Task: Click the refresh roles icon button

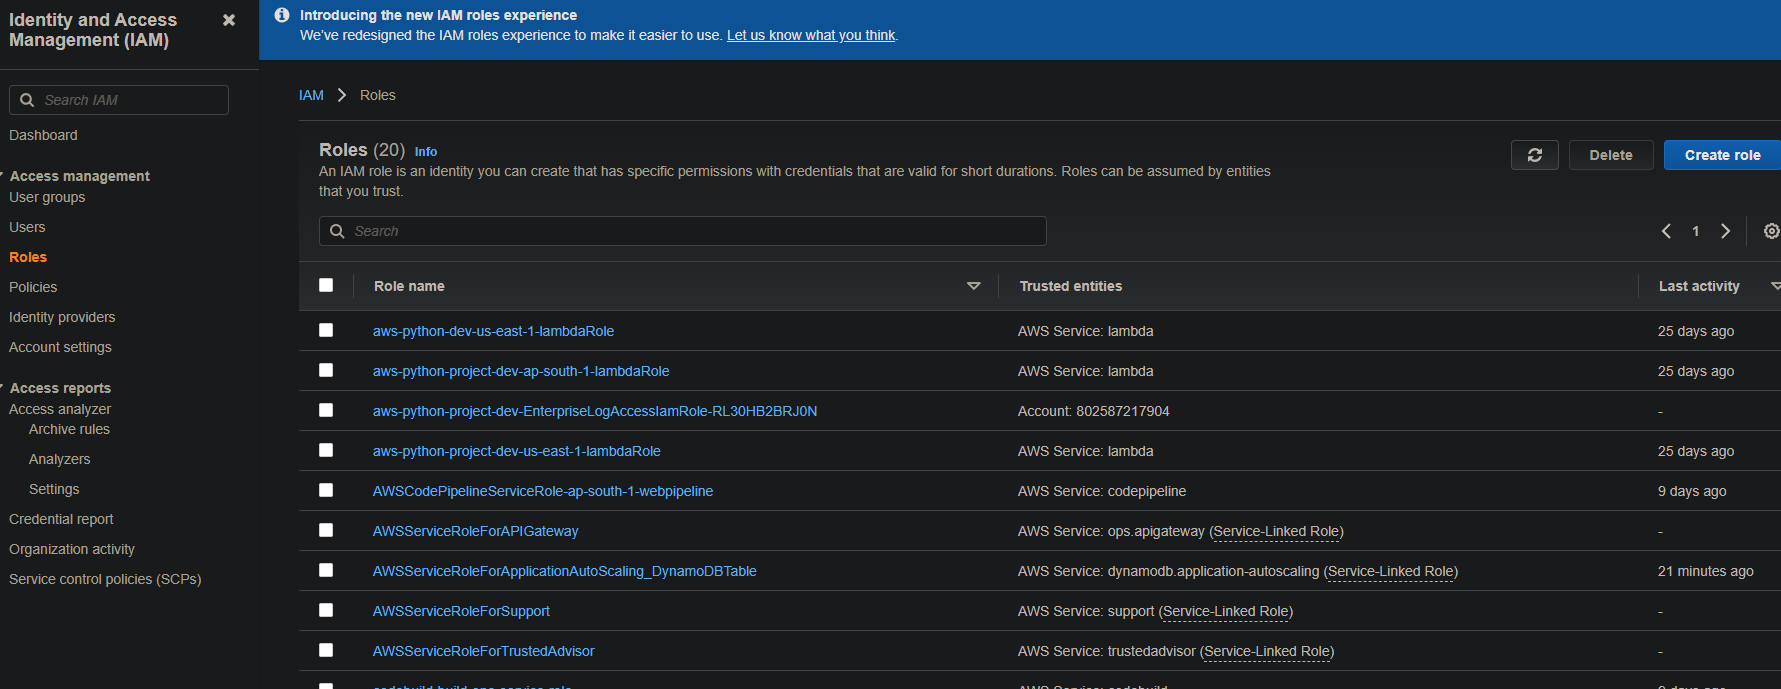Action: click(1535, 155)
